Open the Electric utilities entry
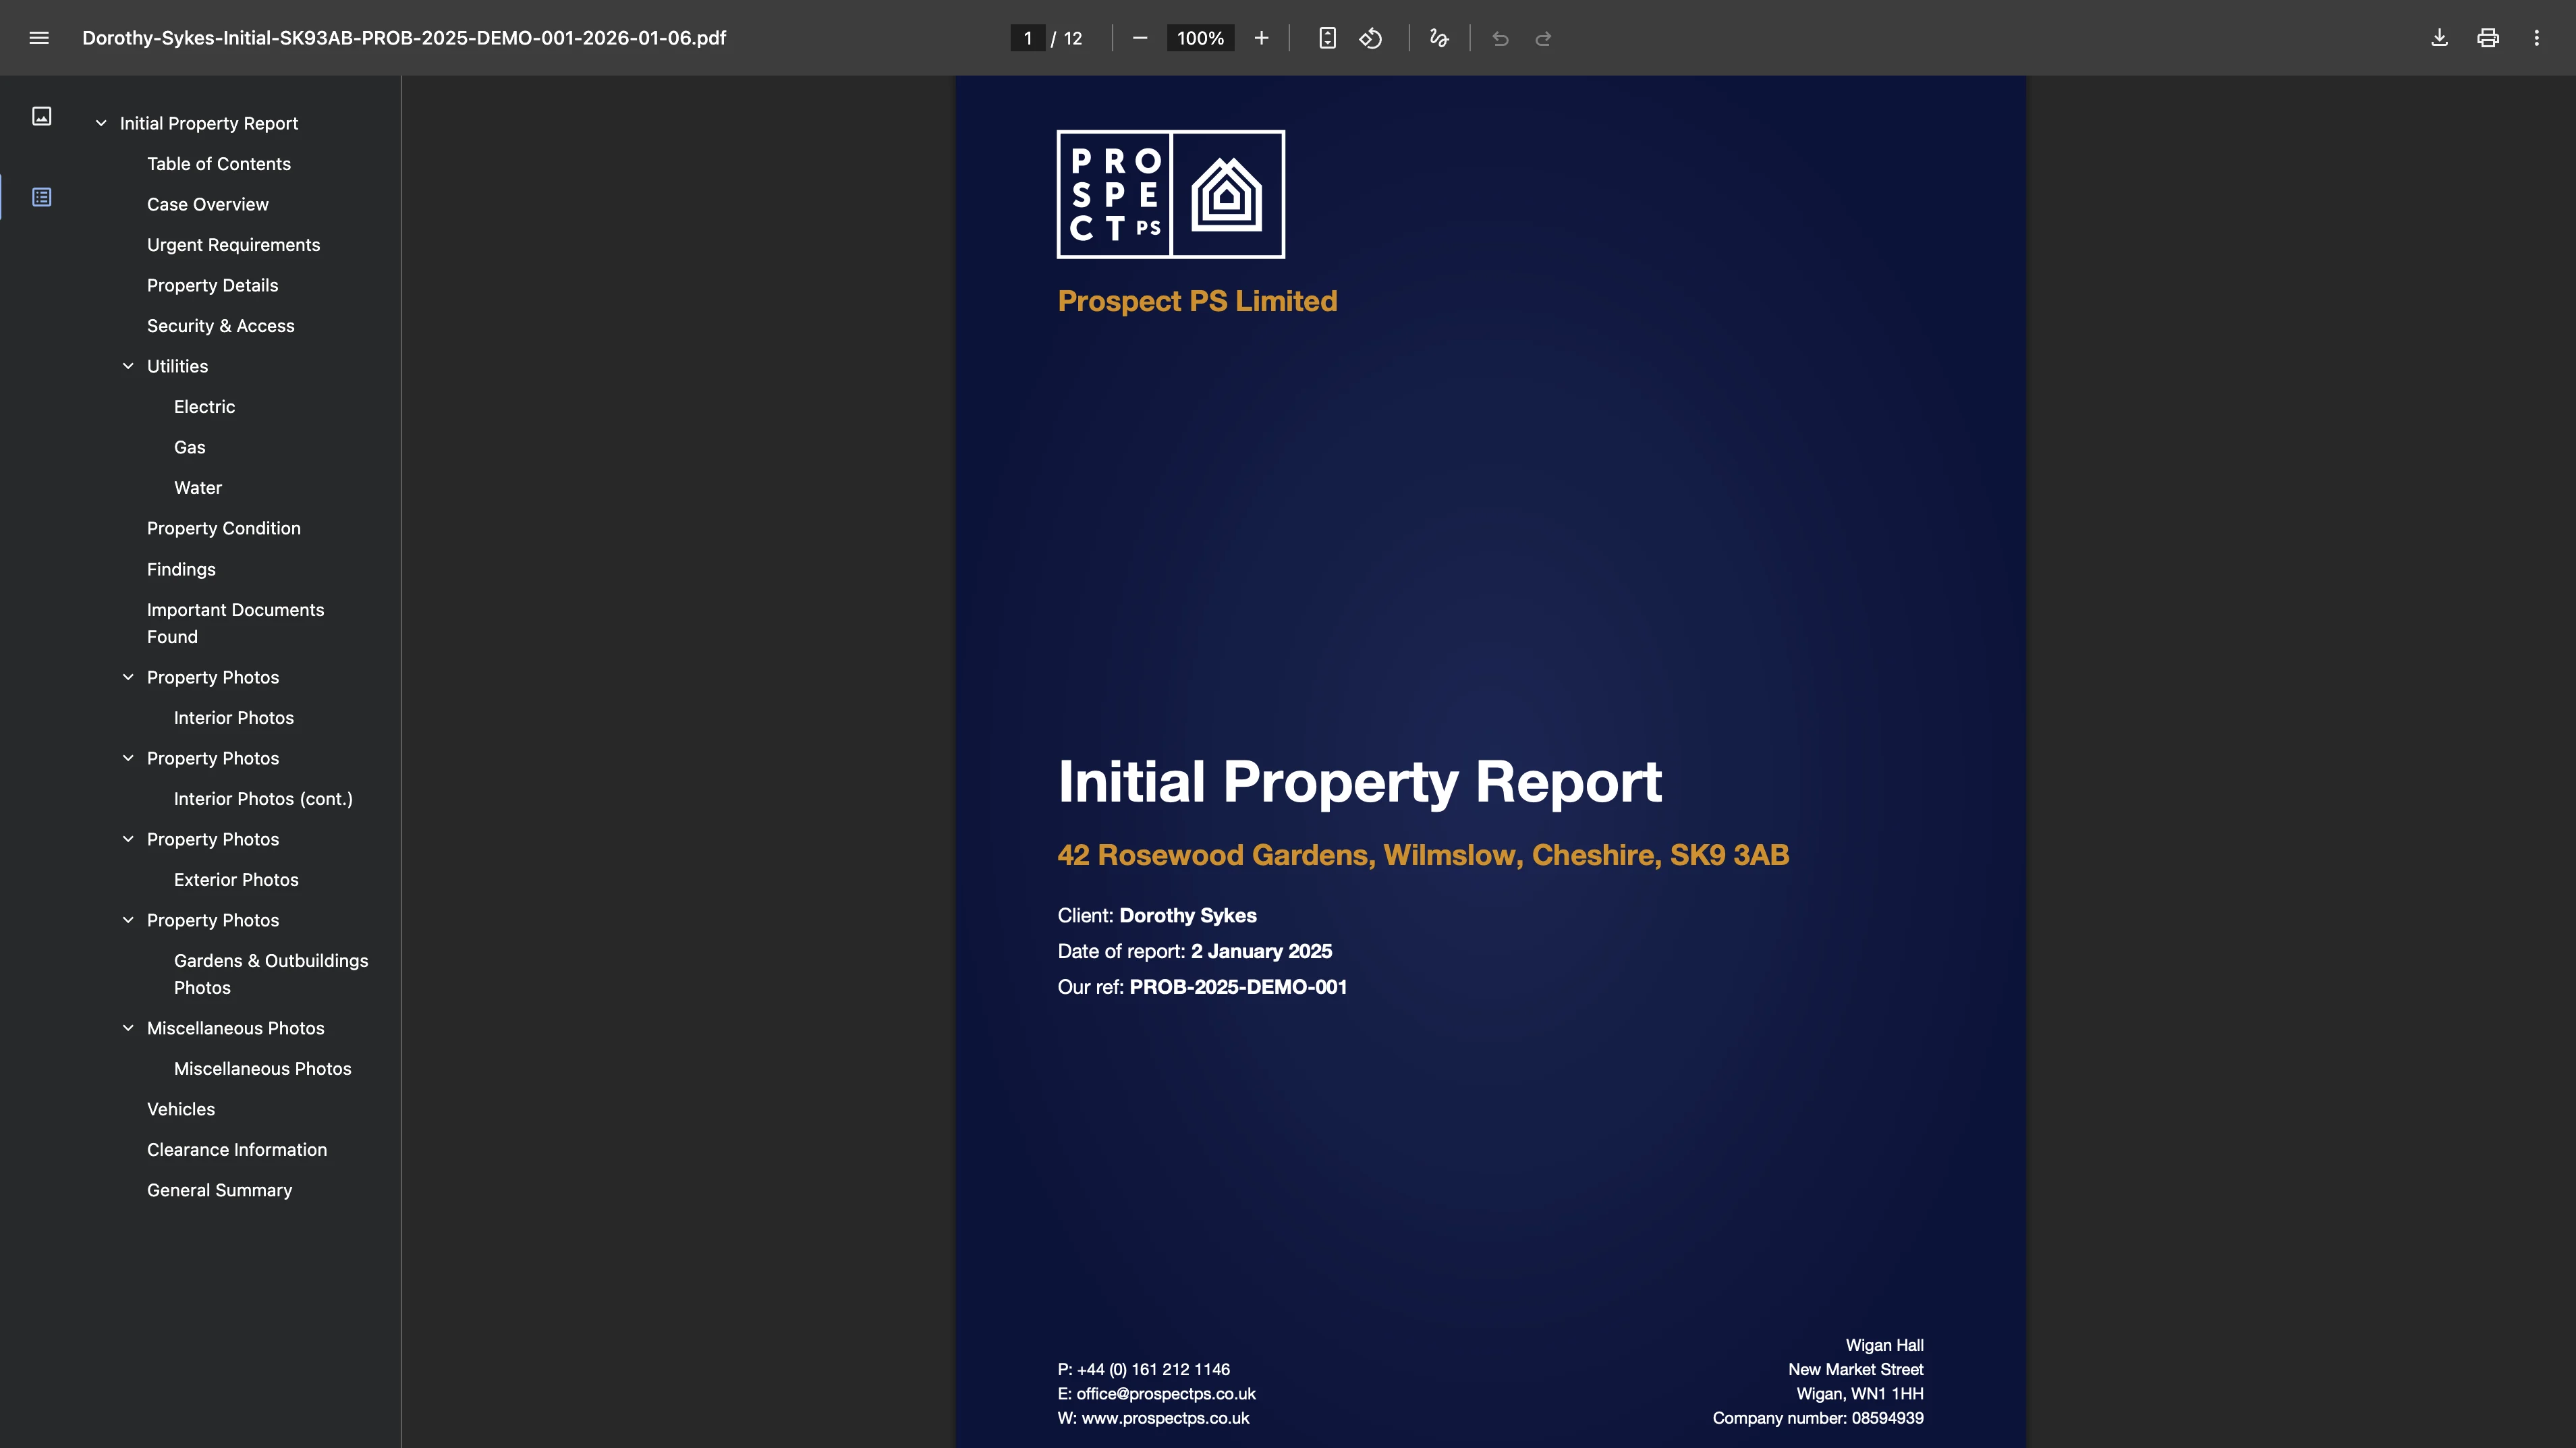The width and height of the screenshot is (2576, 1448). coord(204,407)
